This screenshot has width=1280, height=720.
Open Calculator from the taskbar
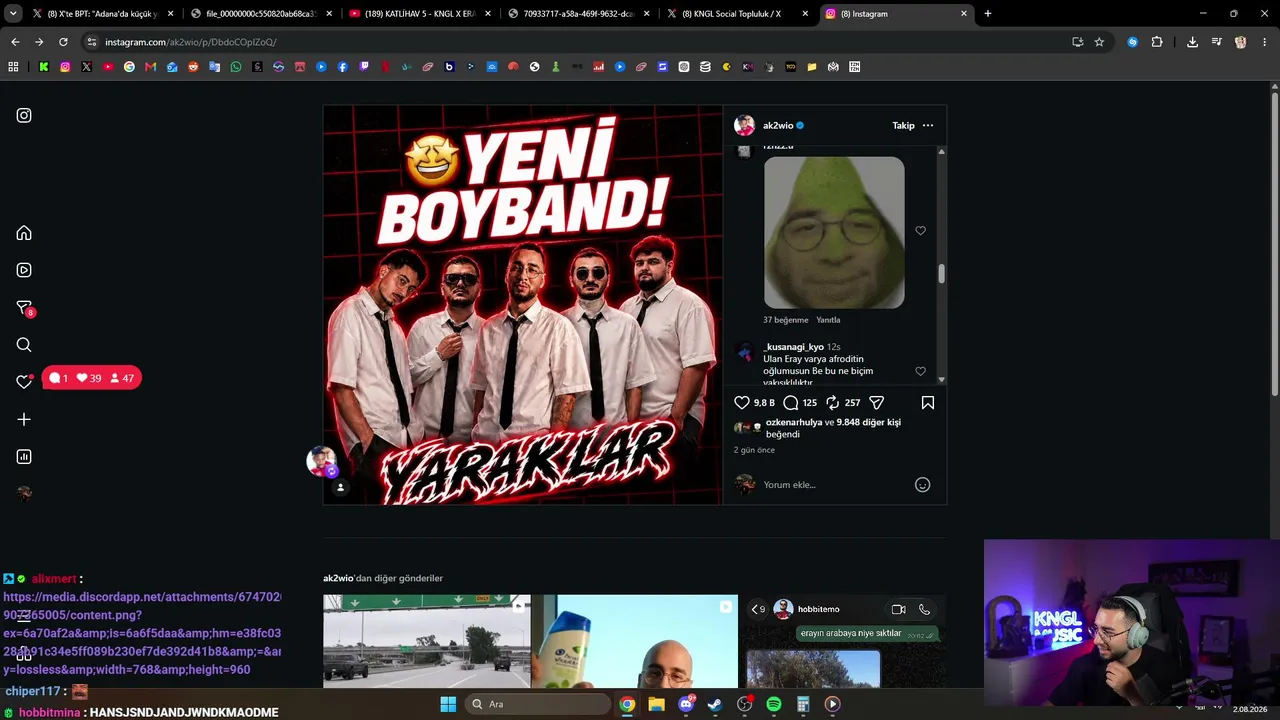pyautogui.click(x=803, y=704)
